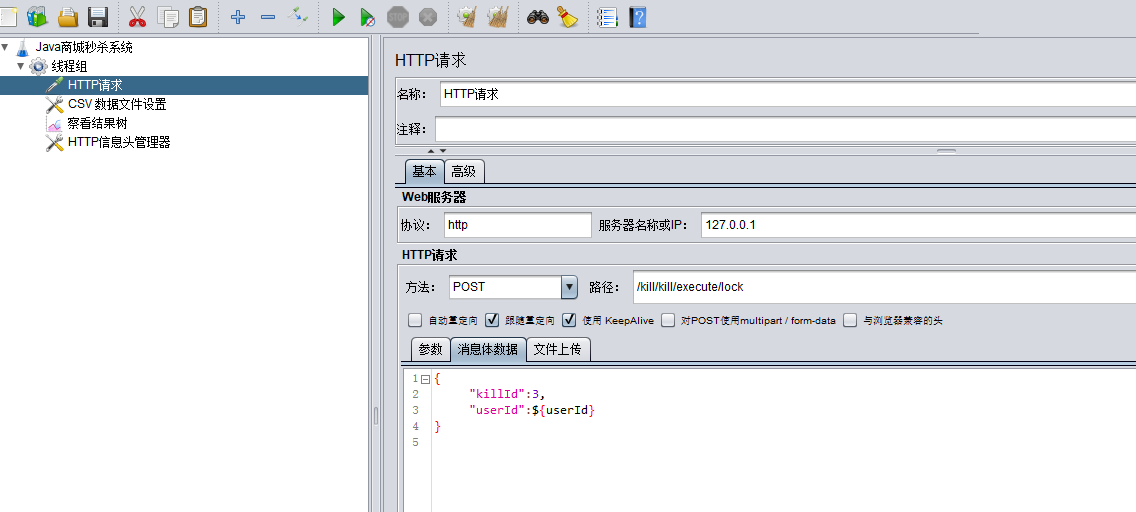Click the Cut scissors icon
This screenshot has height=512, width=1136.
click(138, 17)
